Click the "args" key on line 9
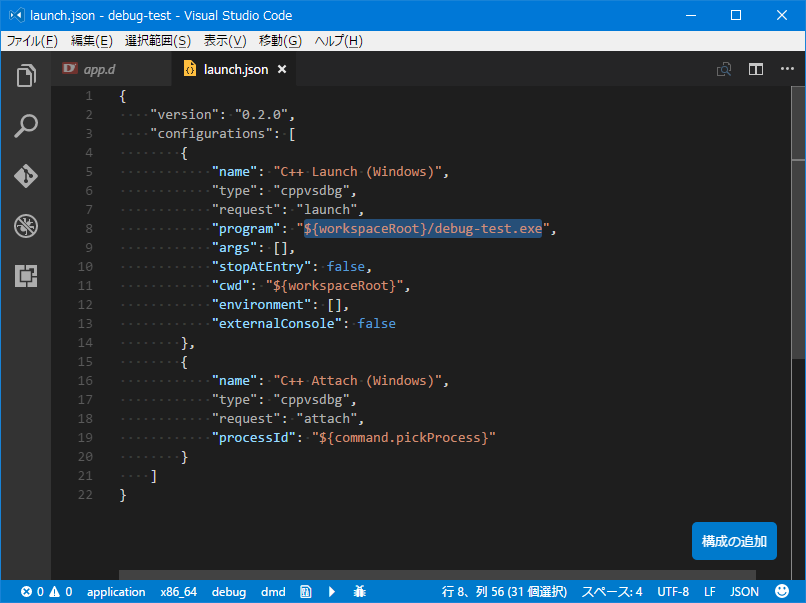Screen dimensions: 806x603 point(234,247)
